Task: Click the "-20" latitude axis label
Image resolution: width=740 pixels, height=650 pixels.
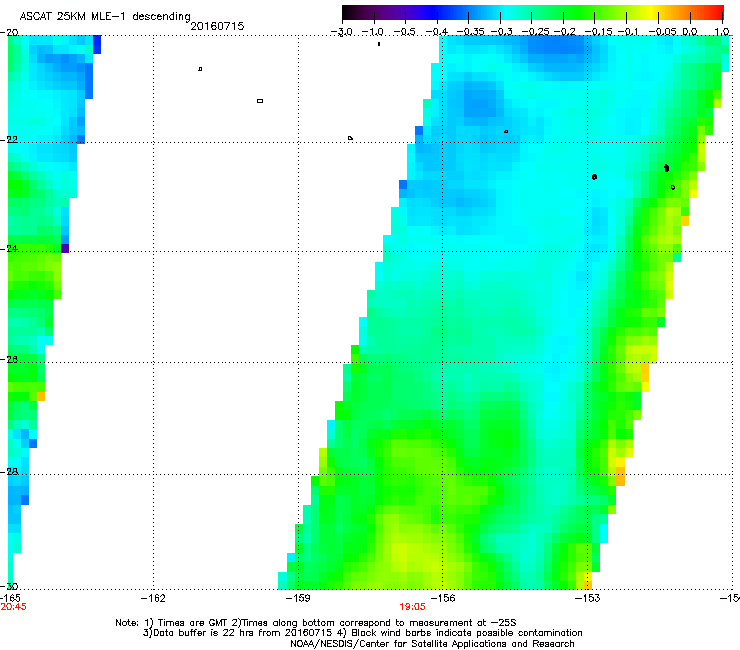Action: click(x=9, y=33)
